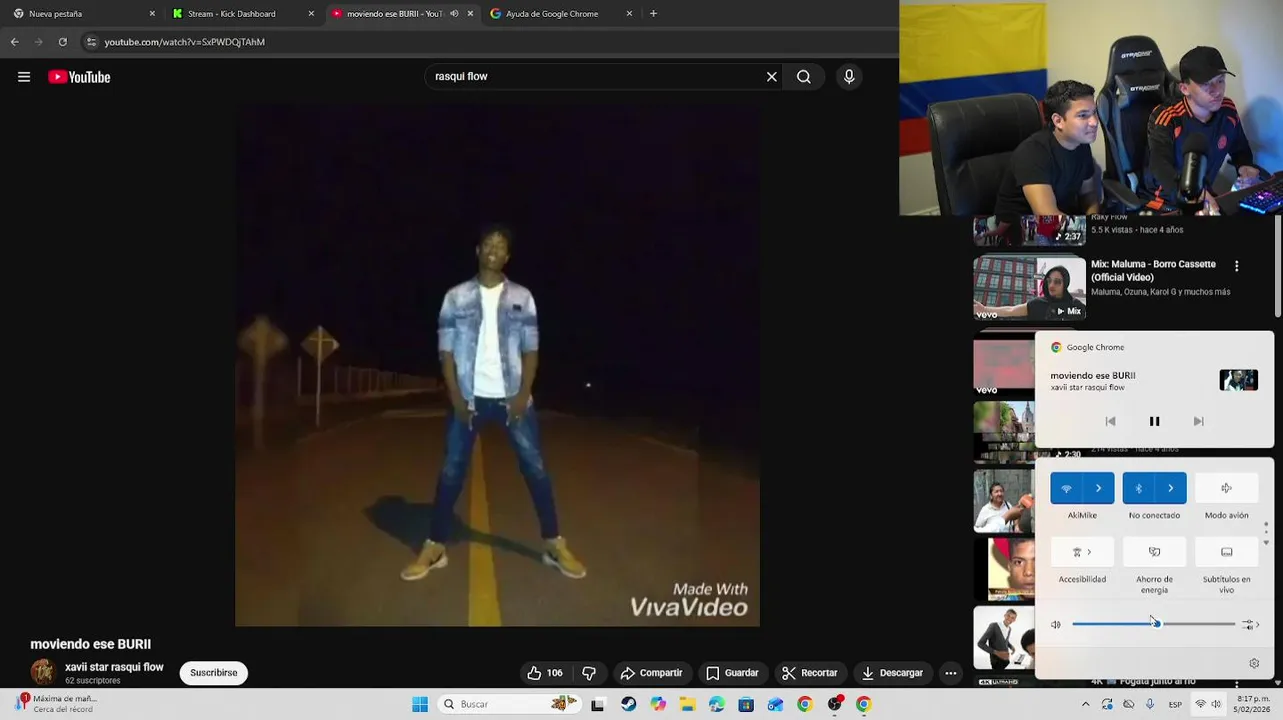Switch to Stream - Kick Dashboard tab

click(242, 14)
